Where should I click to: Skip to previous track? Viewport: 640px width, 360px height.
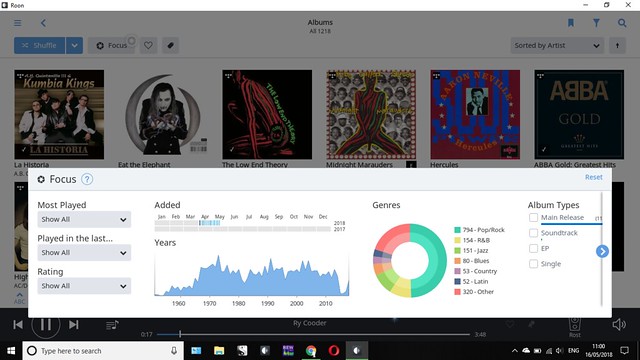click(18, 324)
